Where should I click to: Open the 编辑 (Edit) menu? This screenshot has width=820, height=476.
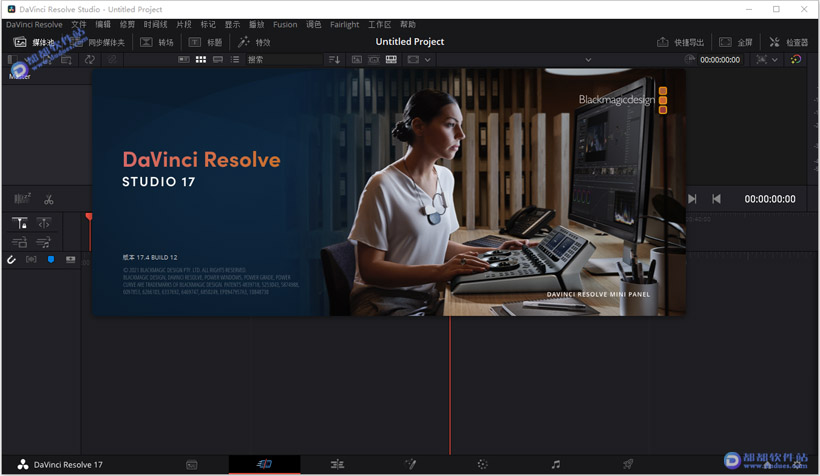[103, 25]
